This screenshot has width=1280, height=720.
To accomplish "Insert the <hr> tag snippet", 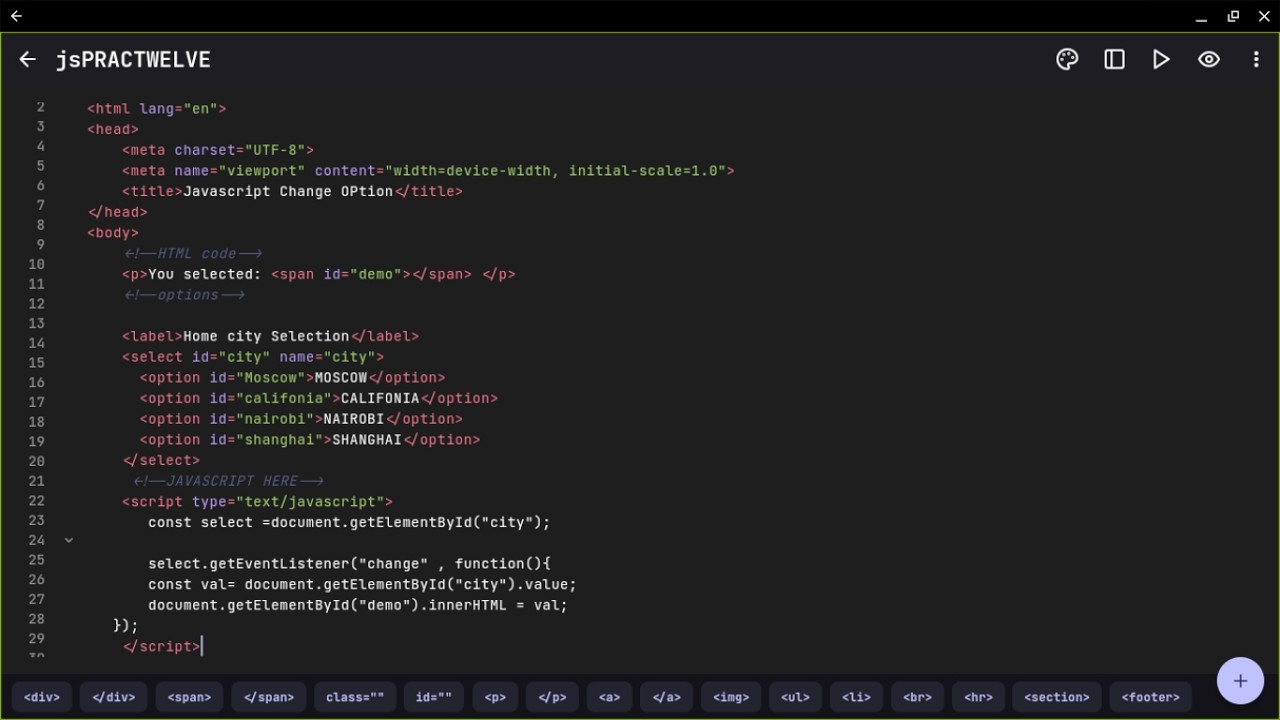I will (x=978, y=697).
